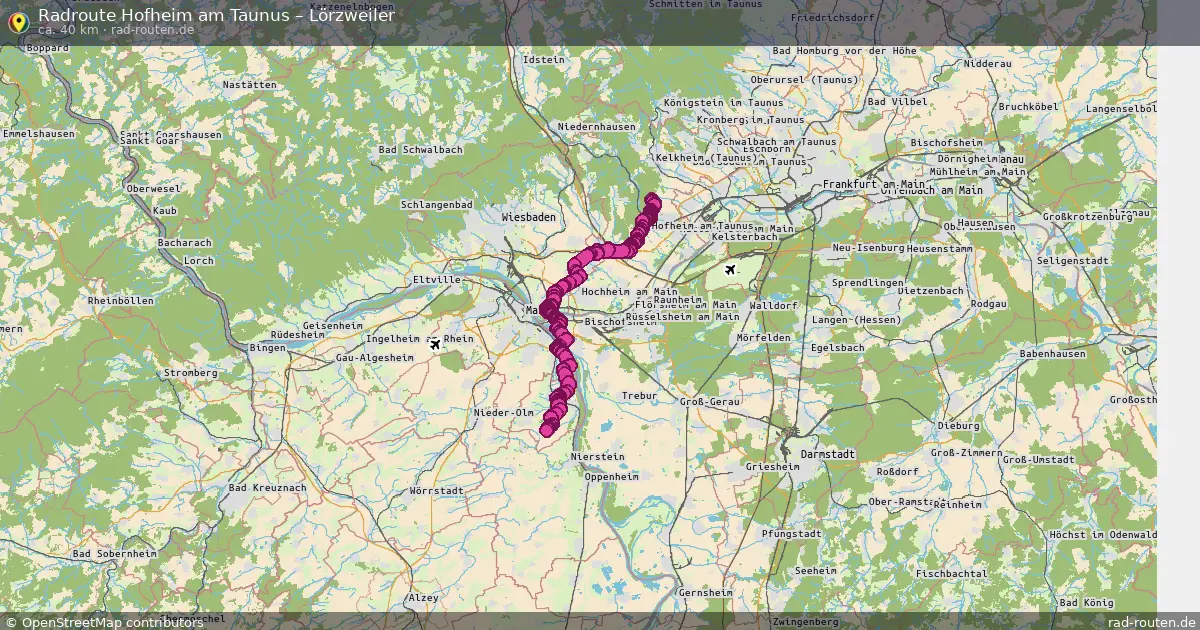
Task: Click the Nieder-Olm town label
Action: 504,412
